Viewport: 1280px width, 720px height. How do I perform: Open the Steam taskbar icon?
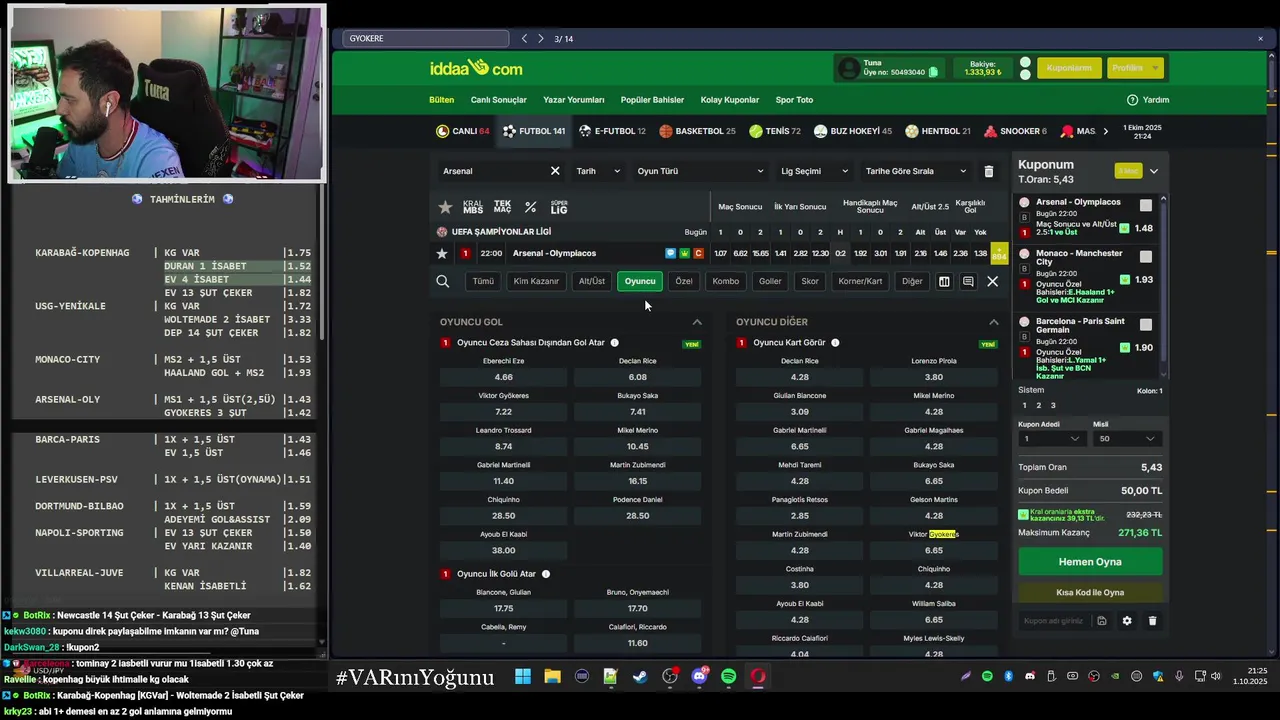point(640,677)
